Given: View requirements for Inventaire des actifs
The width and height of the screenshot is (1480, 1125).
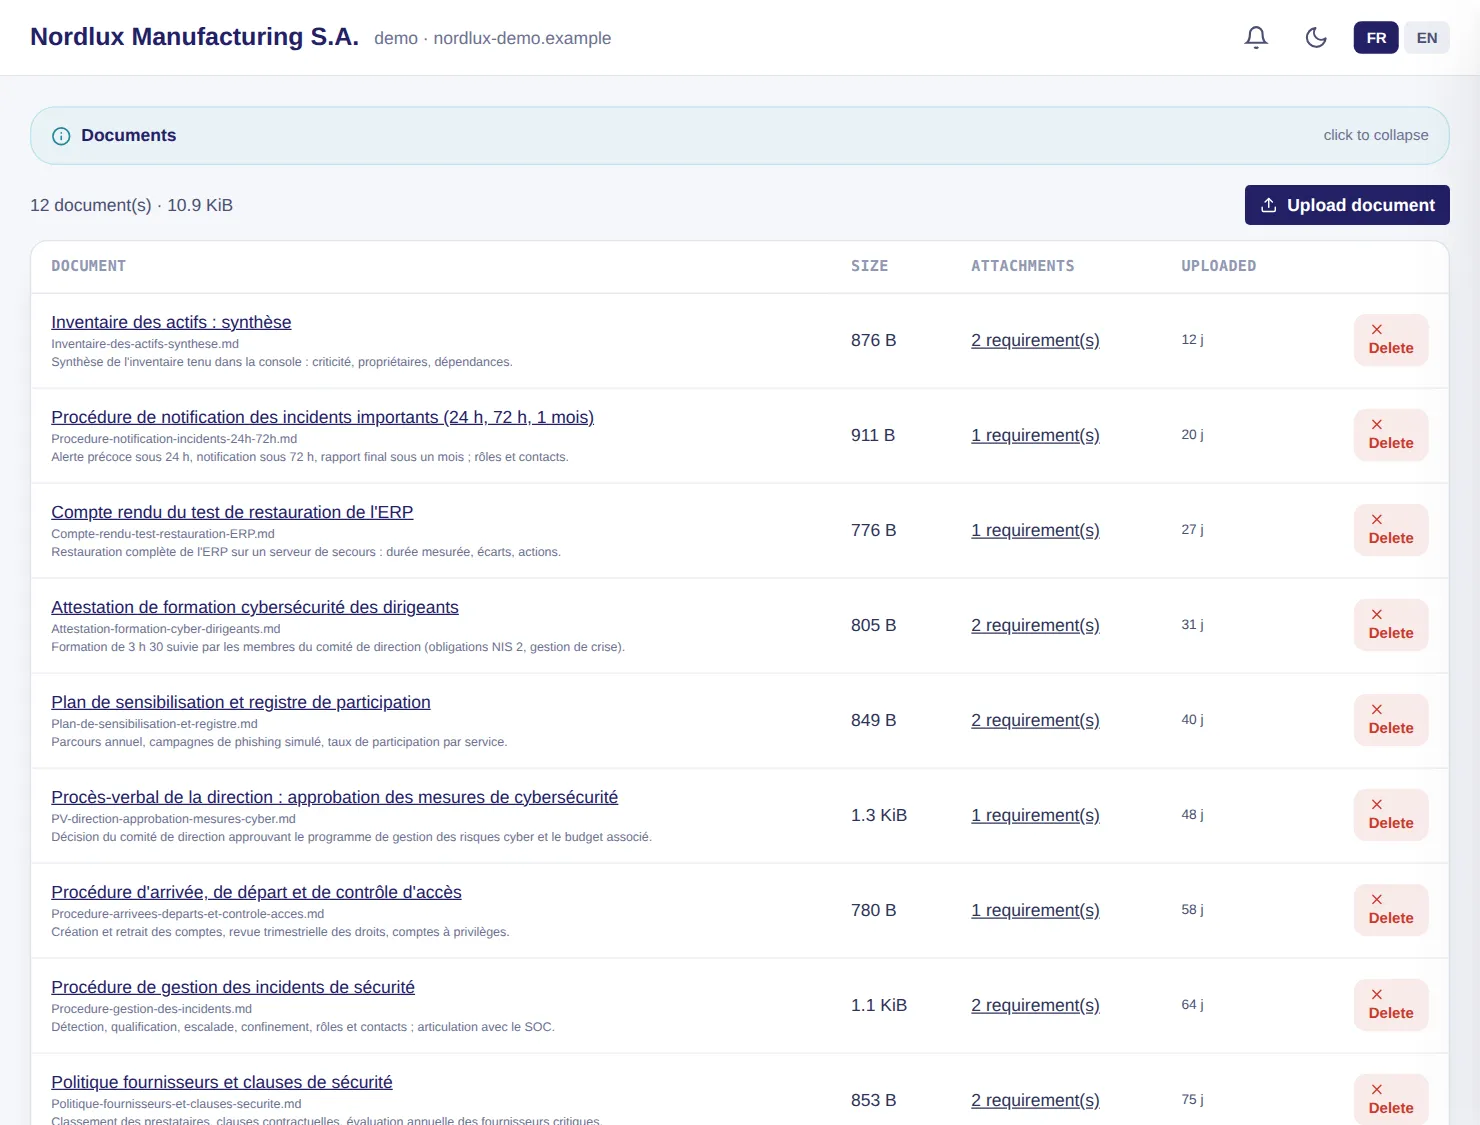Looking at the screenshot, I should (1035, 340).
